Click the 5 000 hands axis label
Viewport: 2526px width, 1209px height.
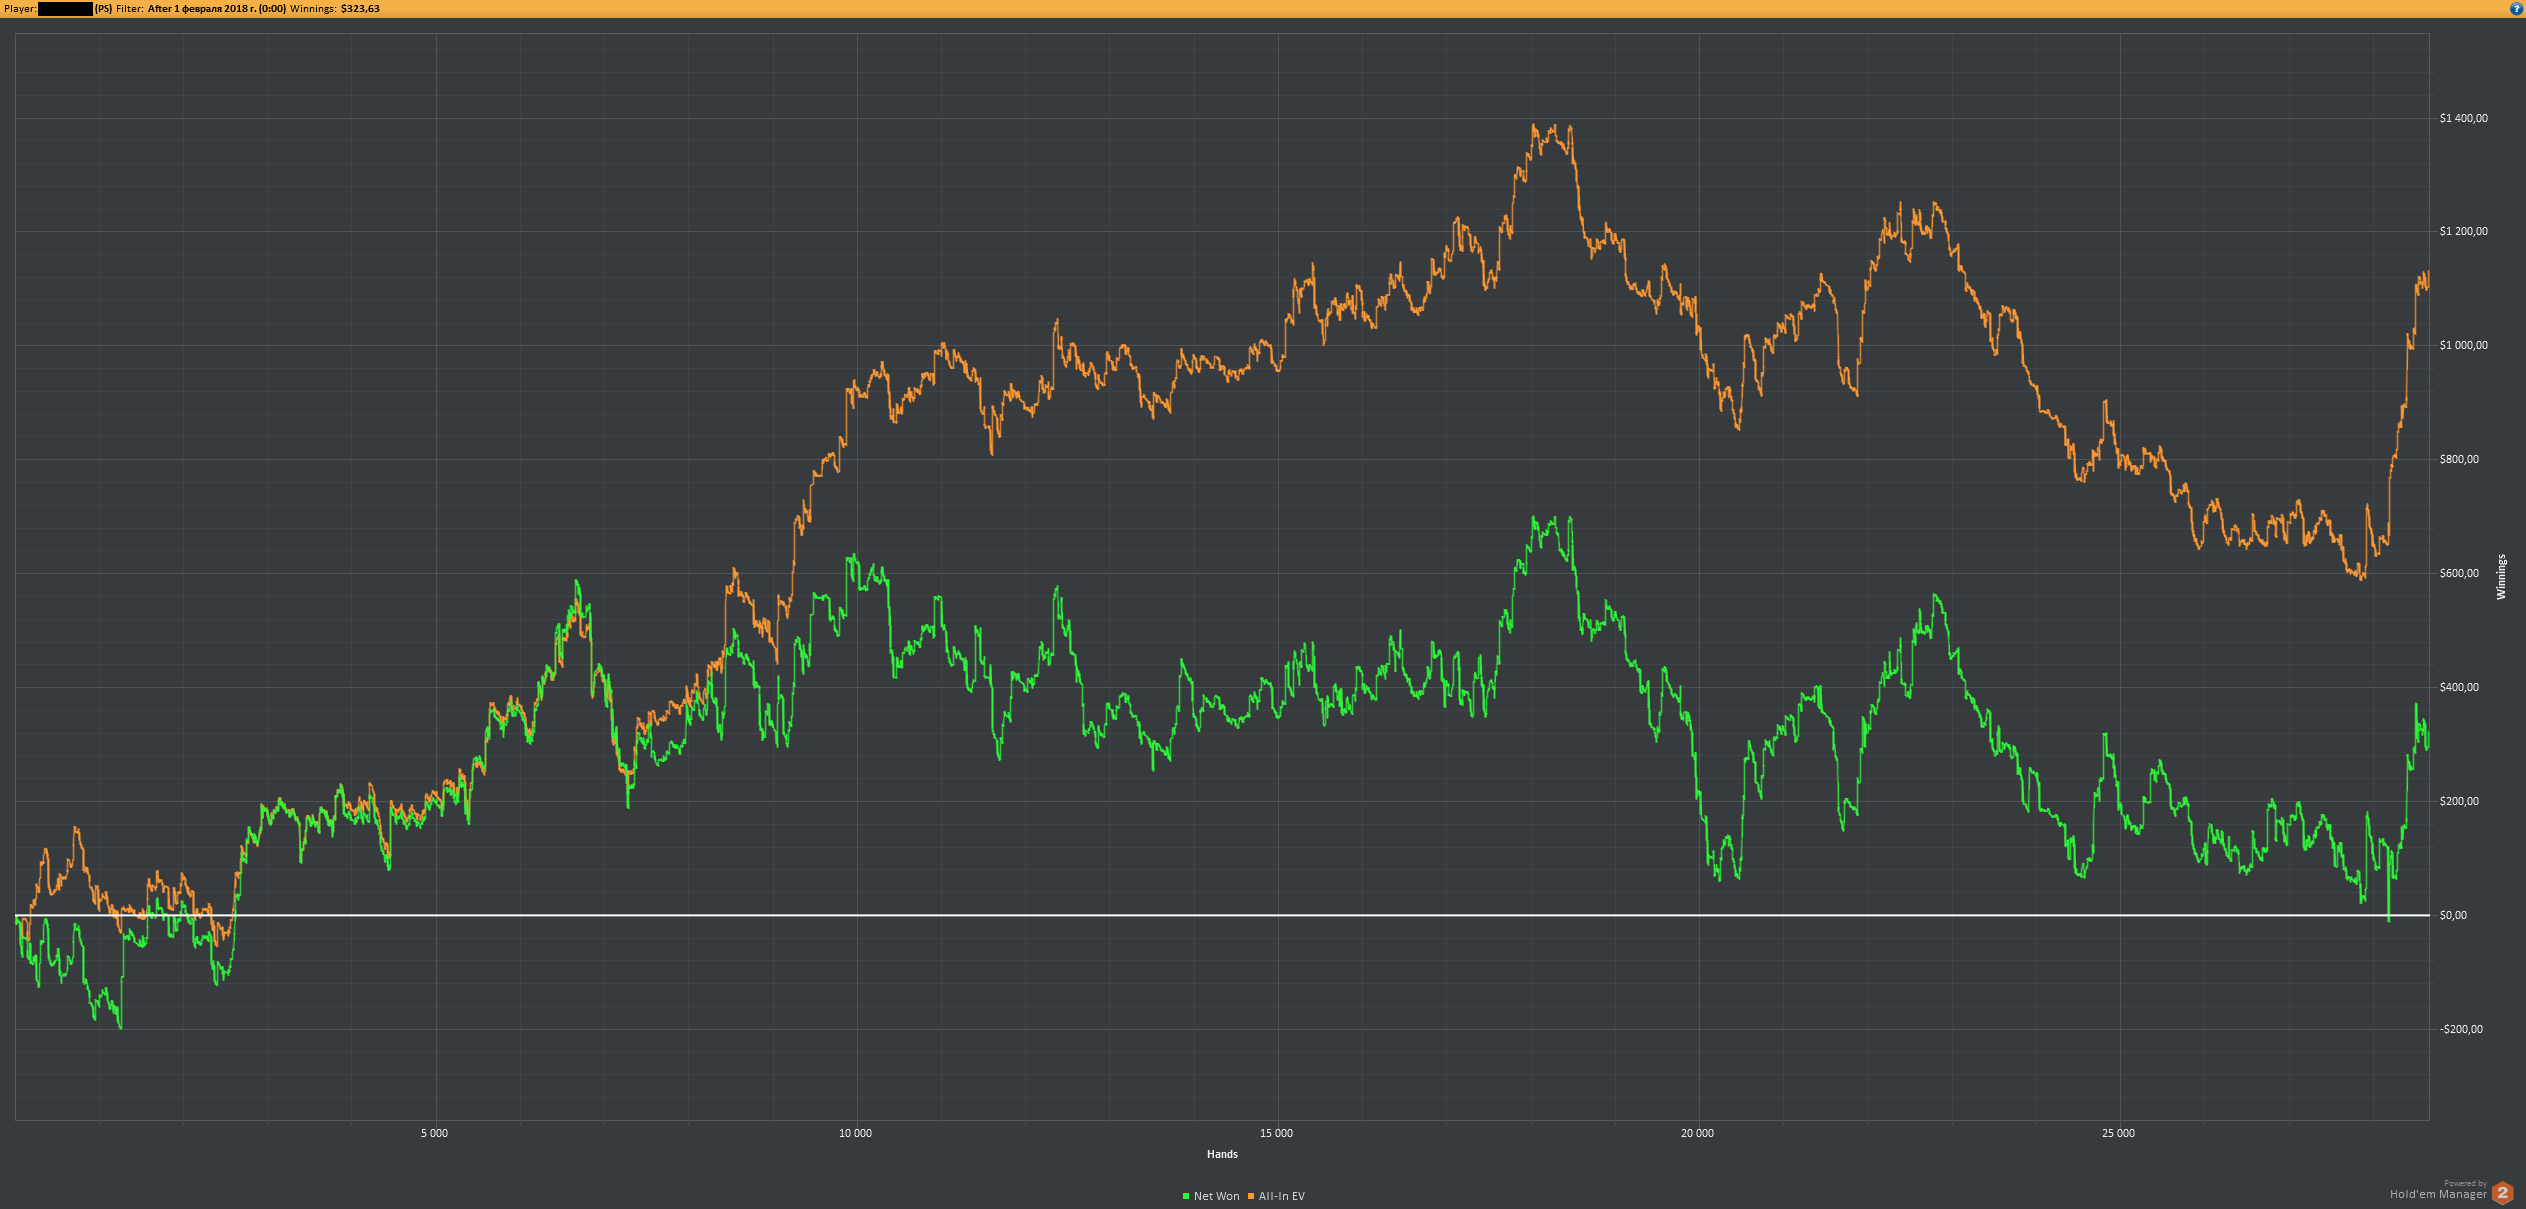434,1133
